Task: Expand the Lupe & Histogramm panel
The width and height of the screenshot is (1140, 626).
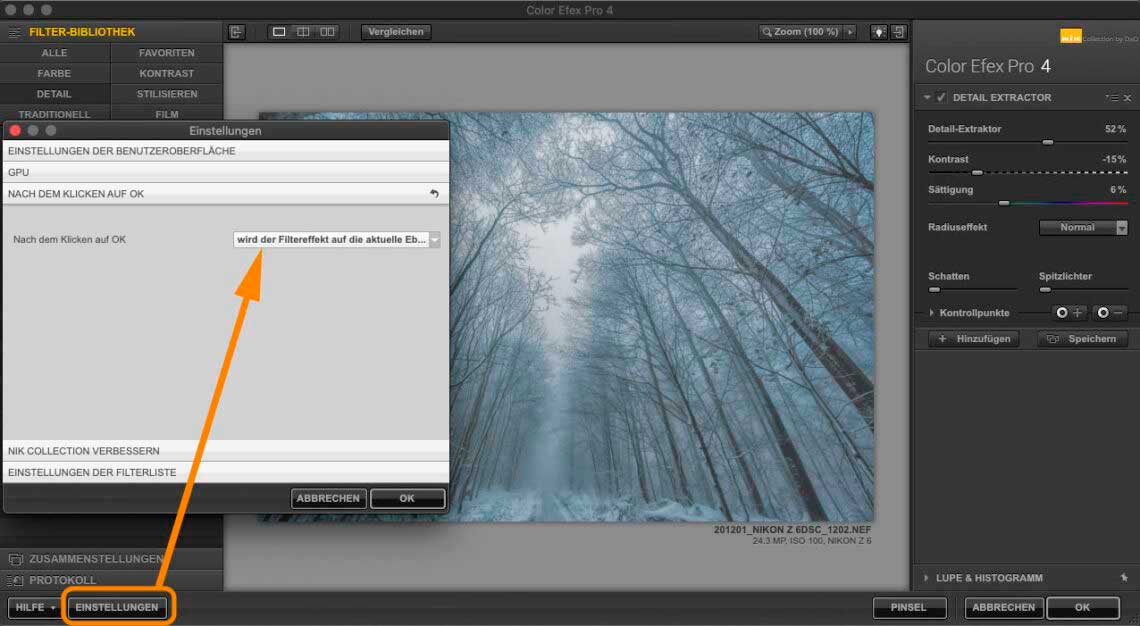Action: pyautogui.click(x=926, y=578)
